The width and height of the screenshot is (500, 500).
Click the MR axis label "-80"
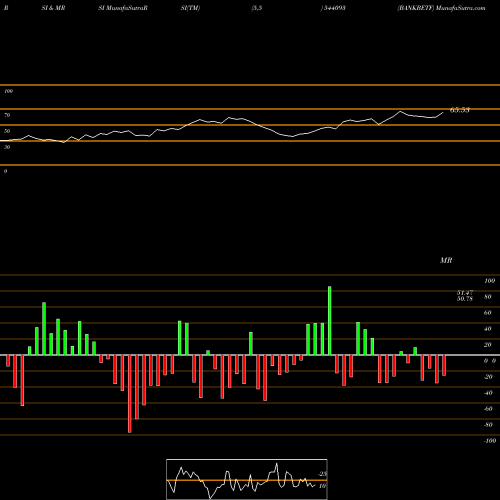488,425
